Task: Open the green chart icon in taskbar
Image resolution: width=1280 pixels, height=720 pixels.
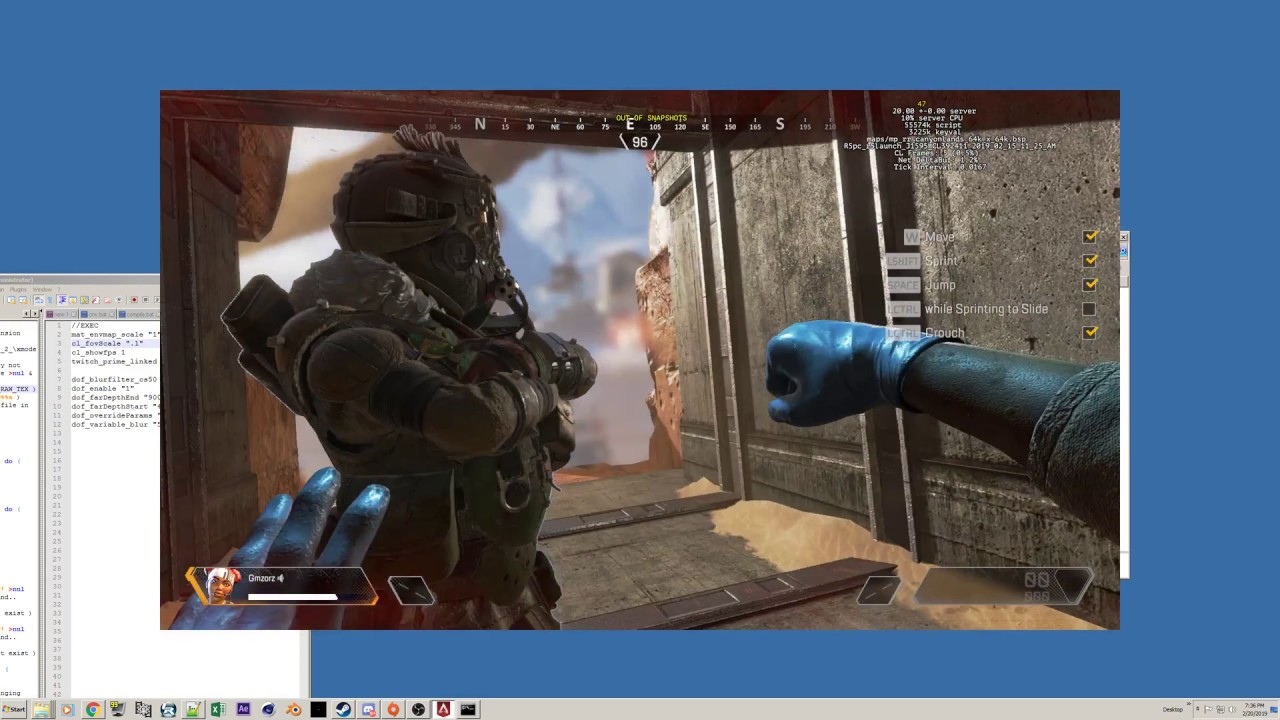Action: tap(193, 709)
